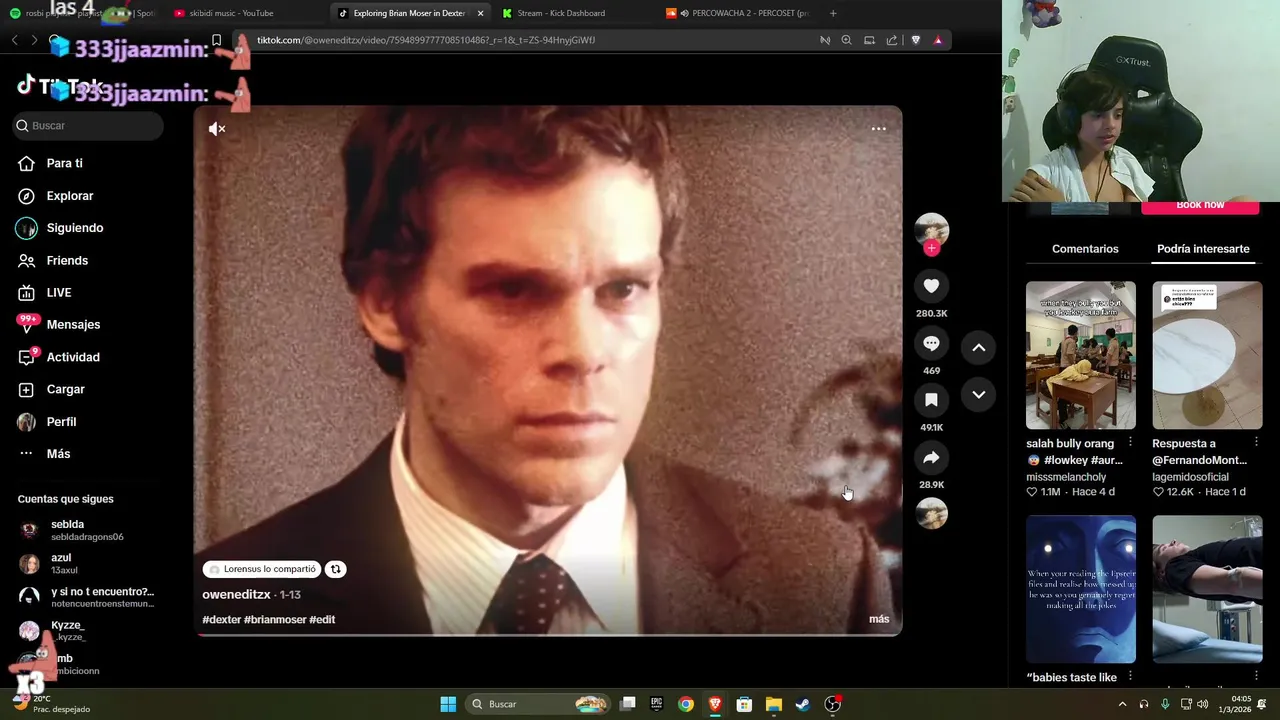
Task: Open the spinning music disc icon
Action: [x=931, y=513]
